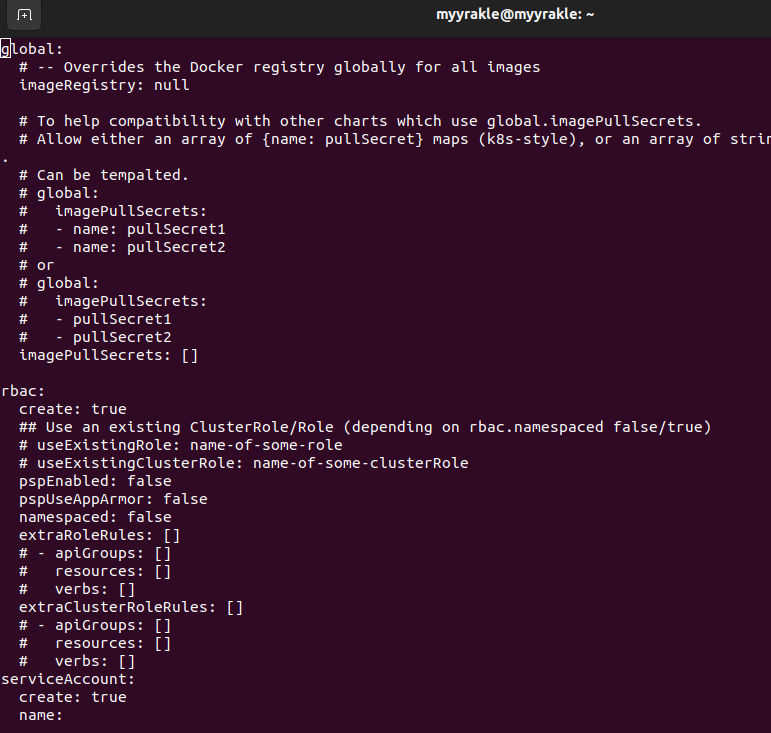Click the 'namespaced: false' setting
Screen dimensions: 771x733
95,517
